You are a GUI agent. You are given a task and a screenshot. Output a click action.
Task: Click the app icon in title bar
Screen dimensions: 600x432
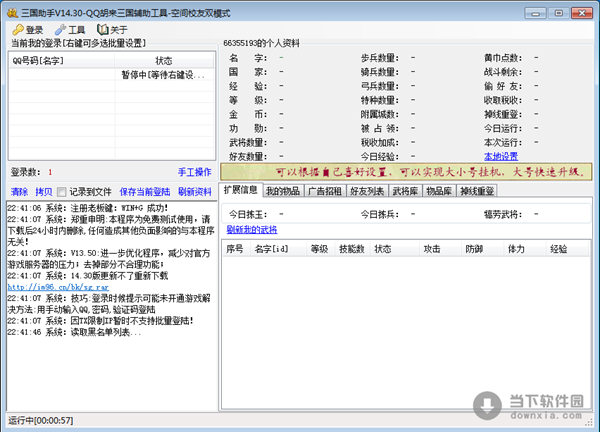pyautogui.click(x=12, y=13)
